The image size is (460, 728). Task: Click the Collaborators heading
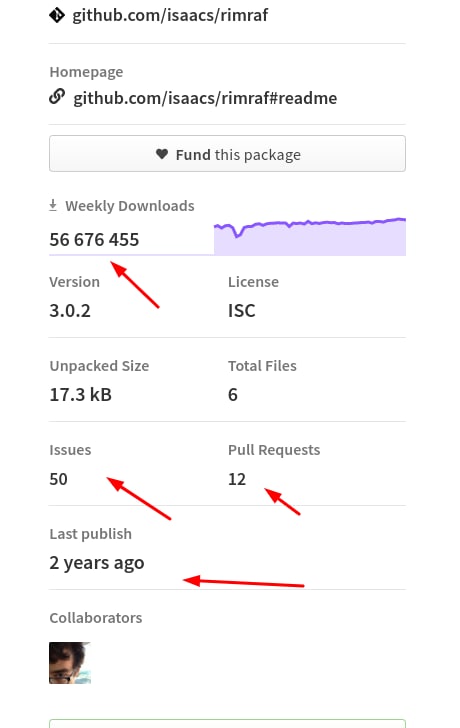(96, 618)
